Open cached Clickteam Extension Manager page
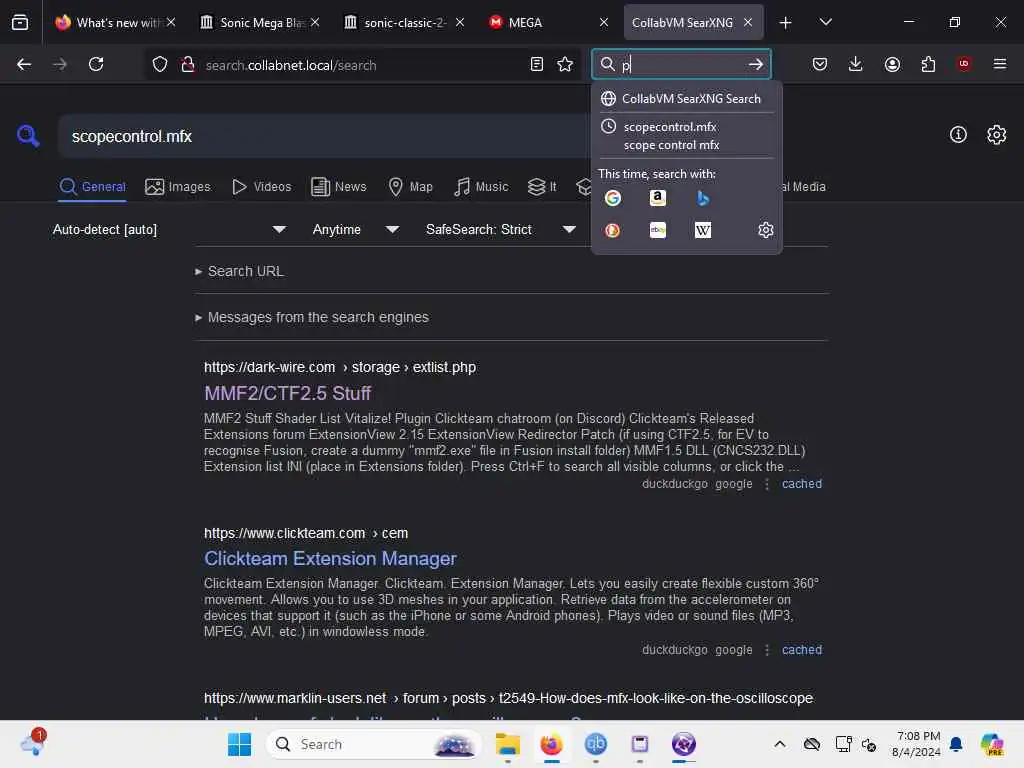 coord(802,650)
